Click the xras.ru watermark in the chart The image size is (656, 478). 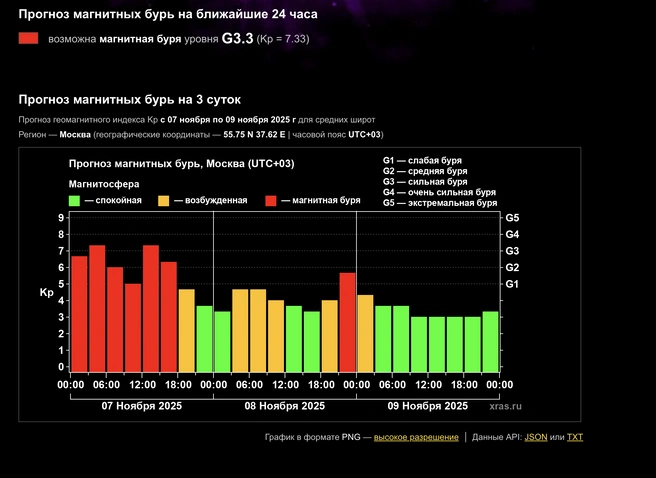tap(506, 407)
